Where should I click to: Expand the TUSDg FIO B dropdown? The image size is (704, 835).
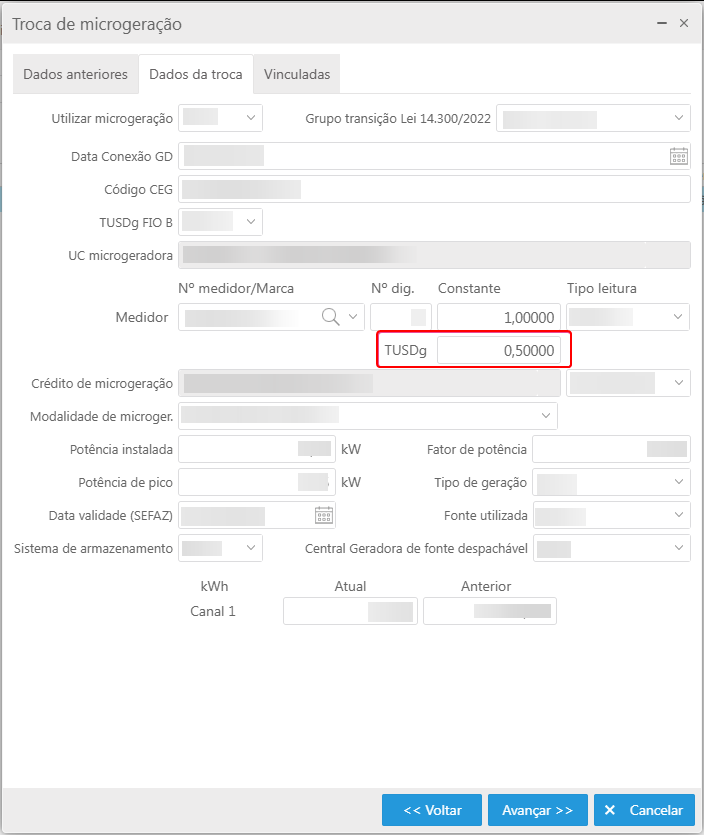click(250, 221)
